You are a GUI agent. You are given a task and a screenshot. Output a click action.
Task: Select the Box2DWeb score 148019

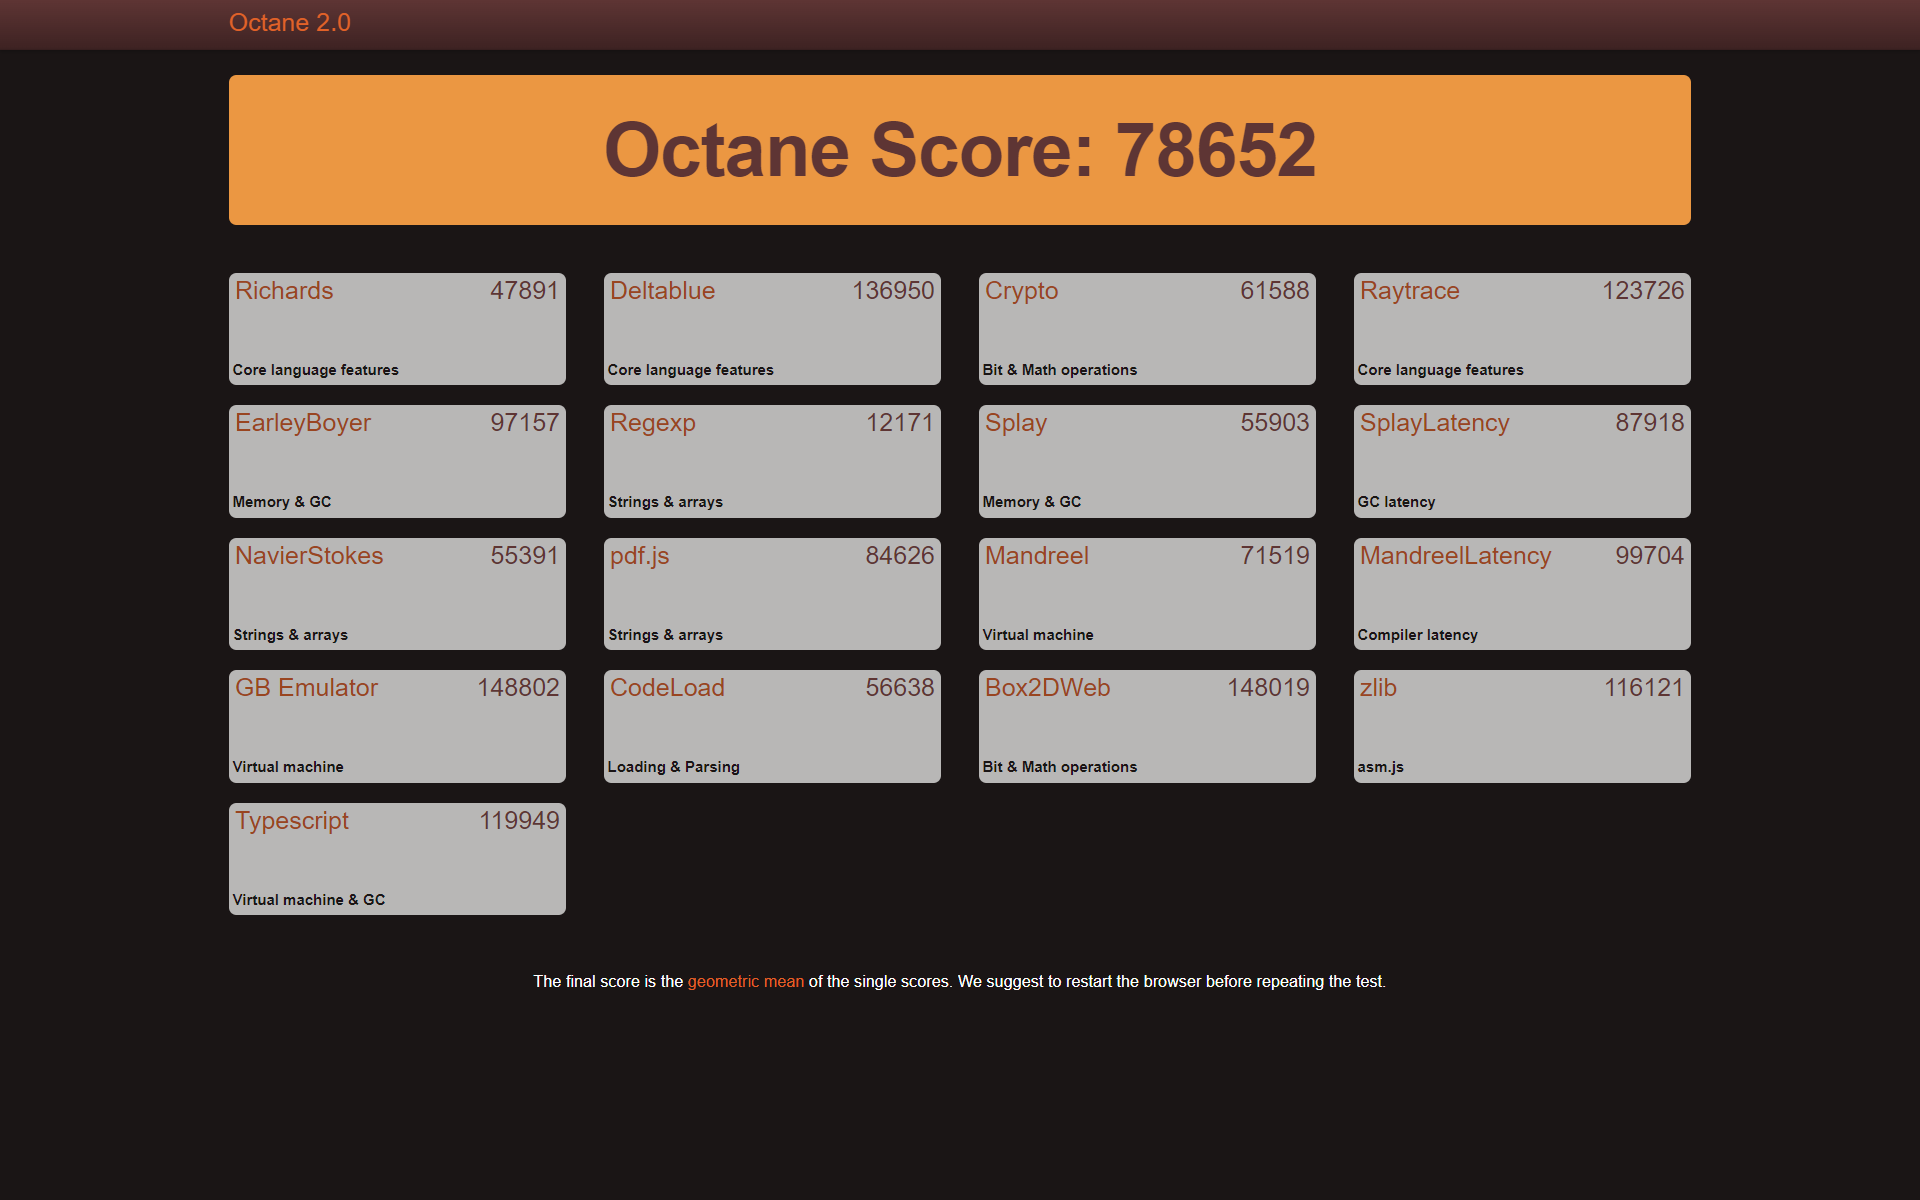click(x=1268, y=688)
